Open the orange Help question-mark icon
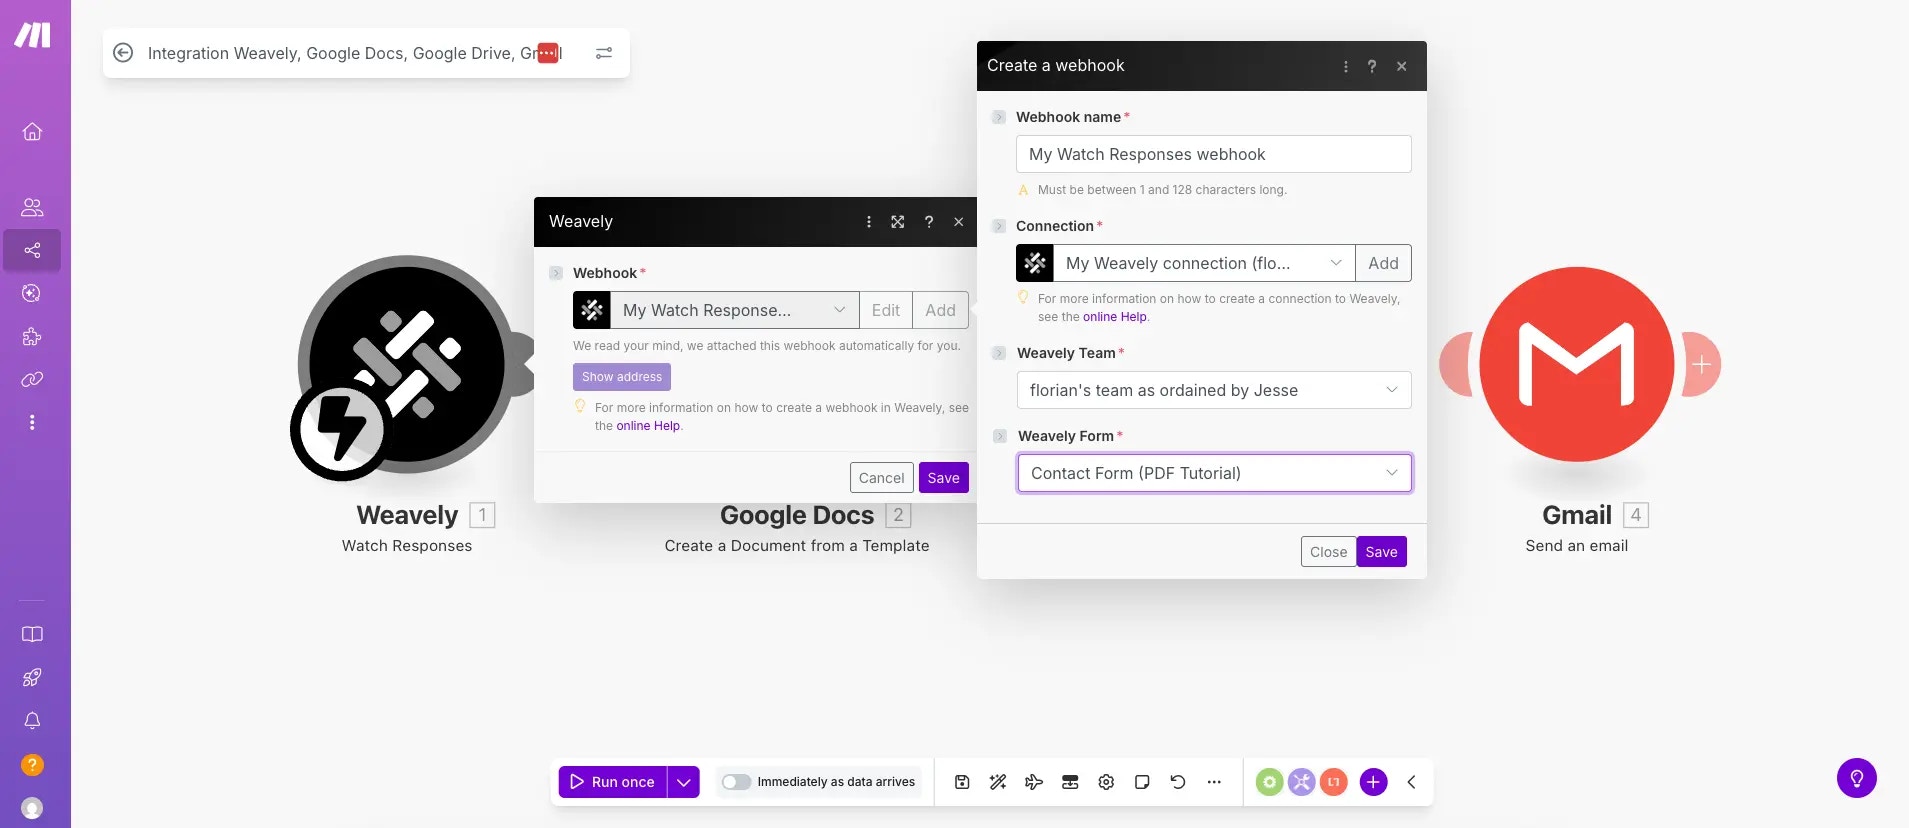This screenshot has height=828, width=1909. click(32, 765)
